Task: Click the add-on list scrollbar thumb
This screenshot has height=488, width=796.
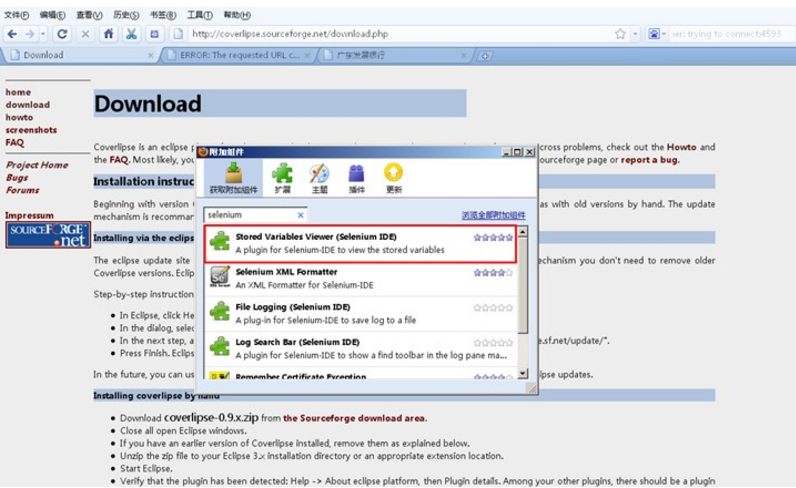Action: (x=522, y=287)
